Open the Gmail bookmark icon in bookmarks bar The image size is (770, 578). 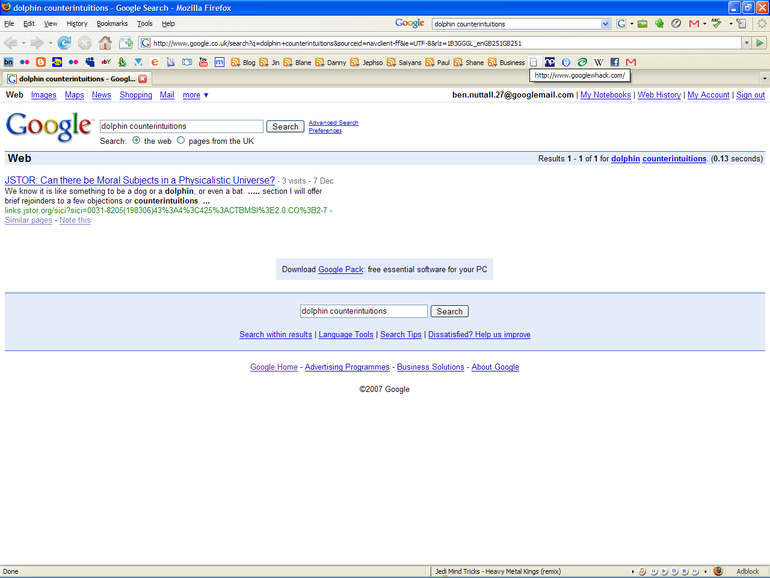point(631,62)
